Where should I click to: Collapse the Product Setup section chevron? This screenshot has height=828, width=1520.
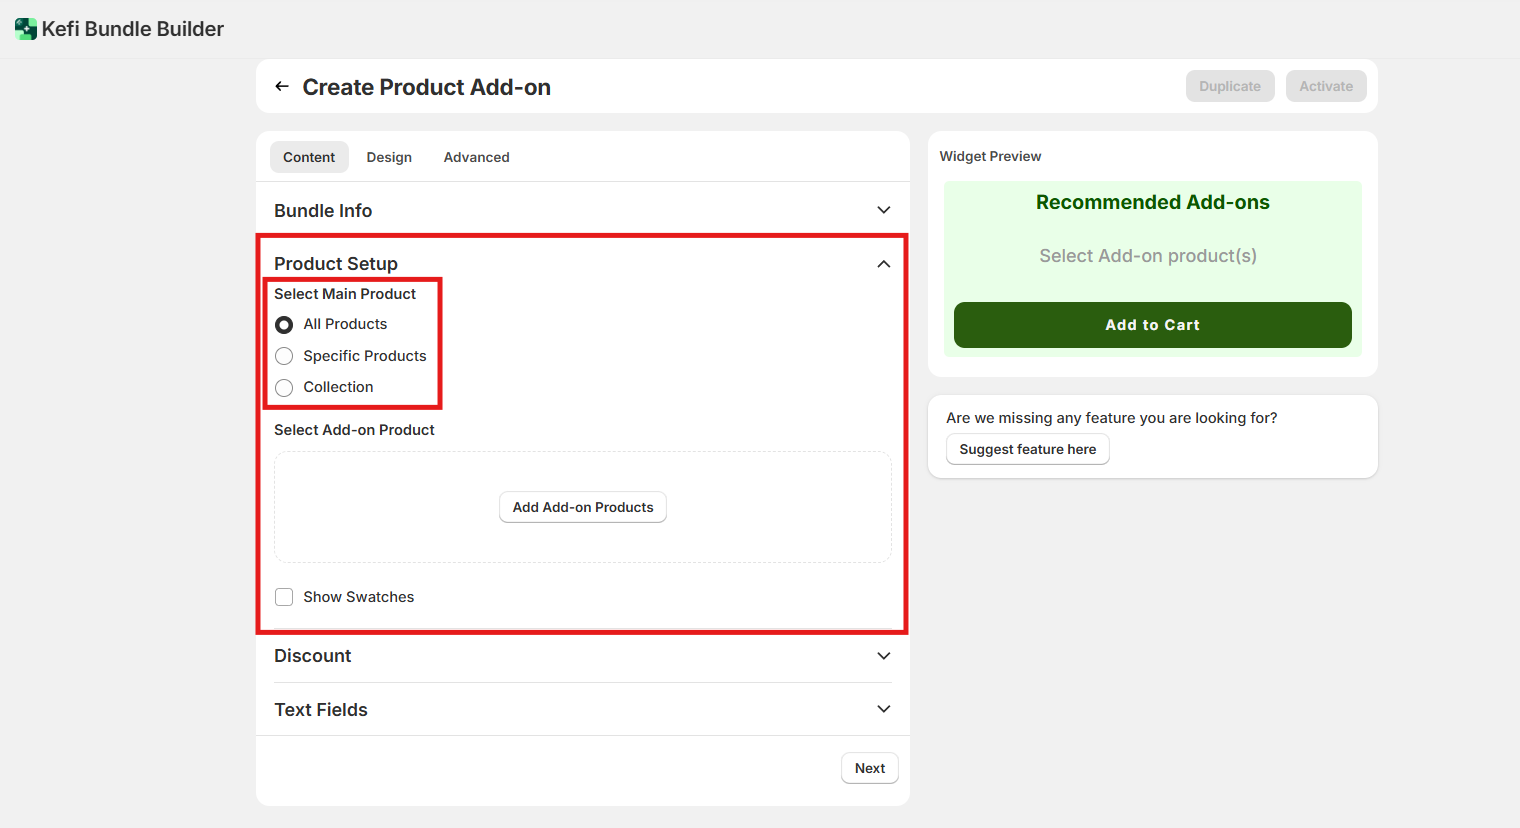point(883,264)
